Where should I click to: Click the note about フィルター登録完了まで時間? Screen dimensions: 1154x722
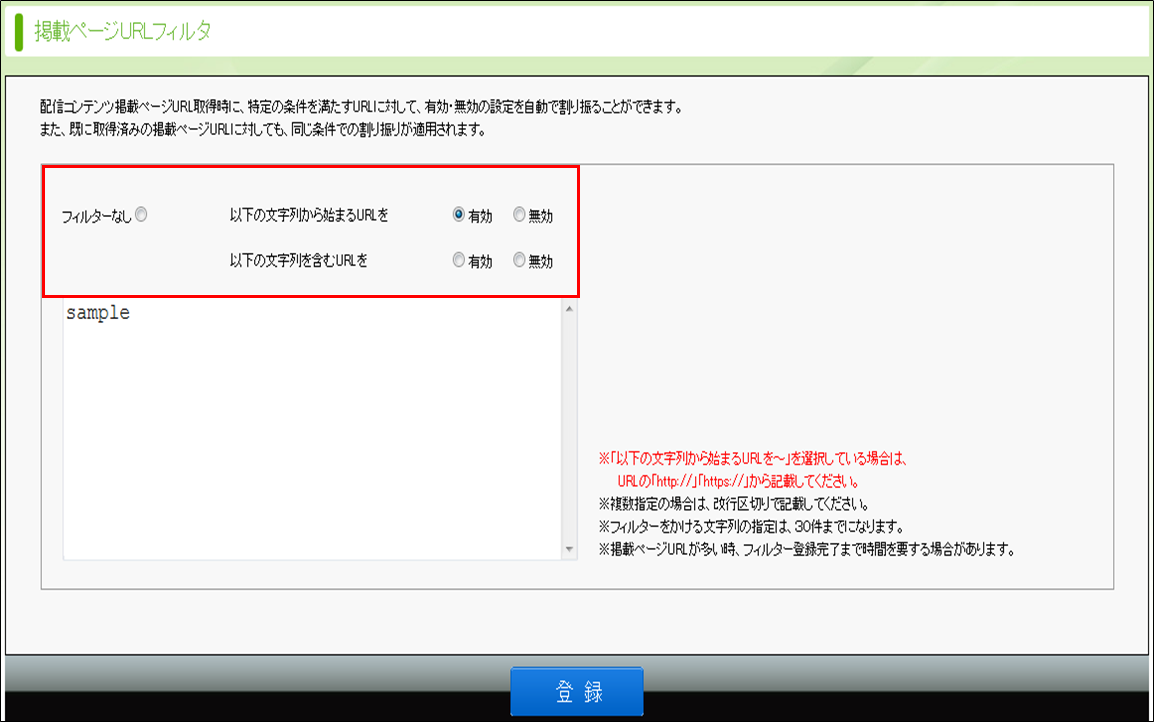[x=807, y=550]
